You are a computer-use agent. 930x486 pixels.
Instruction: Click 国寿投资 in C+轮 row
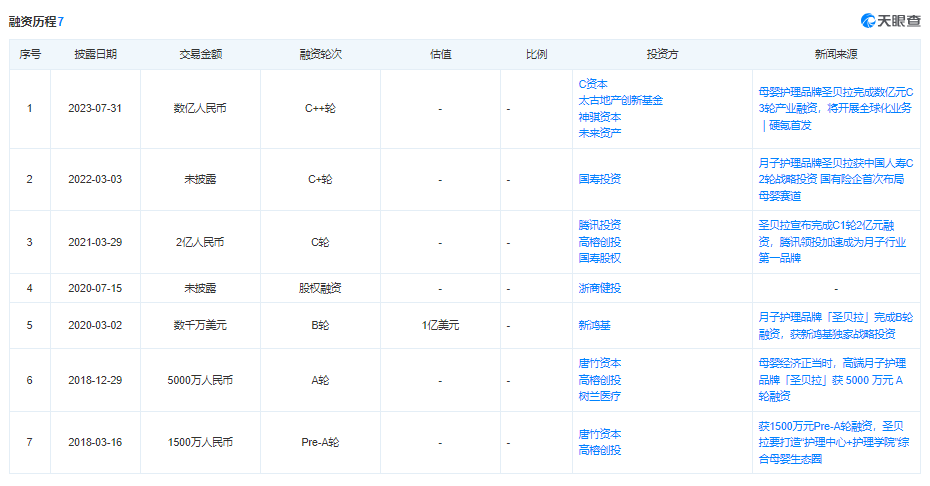pyautogui.click(x=599, y=179)
